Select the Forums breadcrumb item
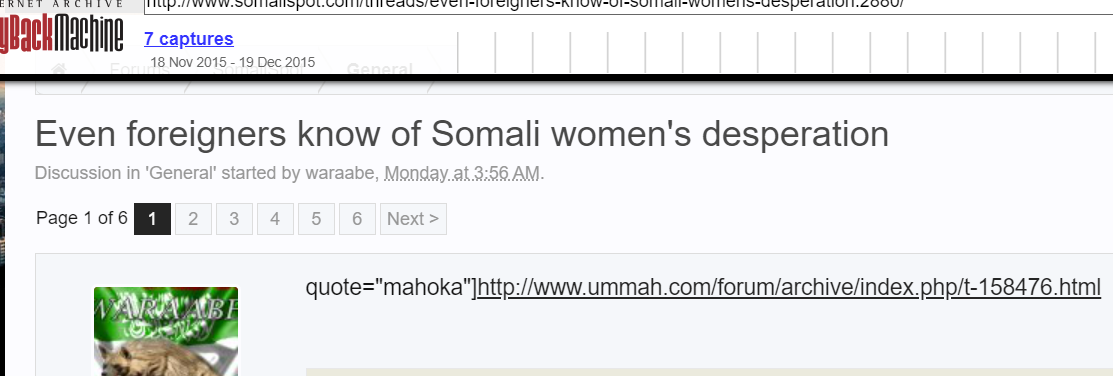Viewport: 1113px width, 376px height. (139, 70)
